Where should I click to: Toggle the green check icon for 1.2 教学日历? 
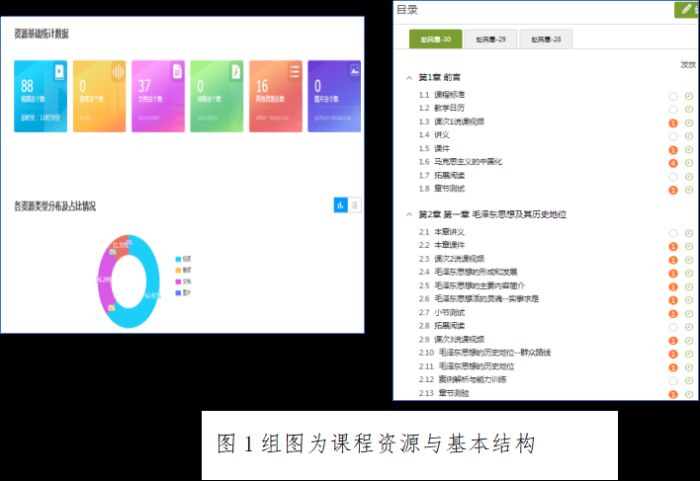[689, 109]
